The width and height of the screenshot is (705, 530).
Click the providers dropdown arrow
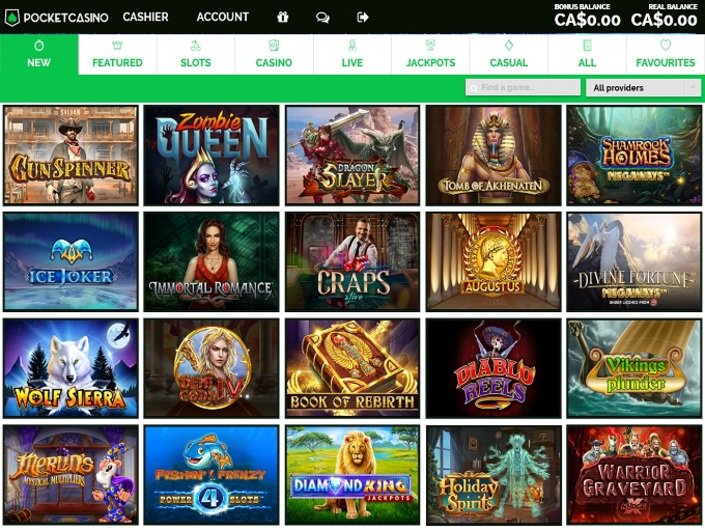coord(692,88)
